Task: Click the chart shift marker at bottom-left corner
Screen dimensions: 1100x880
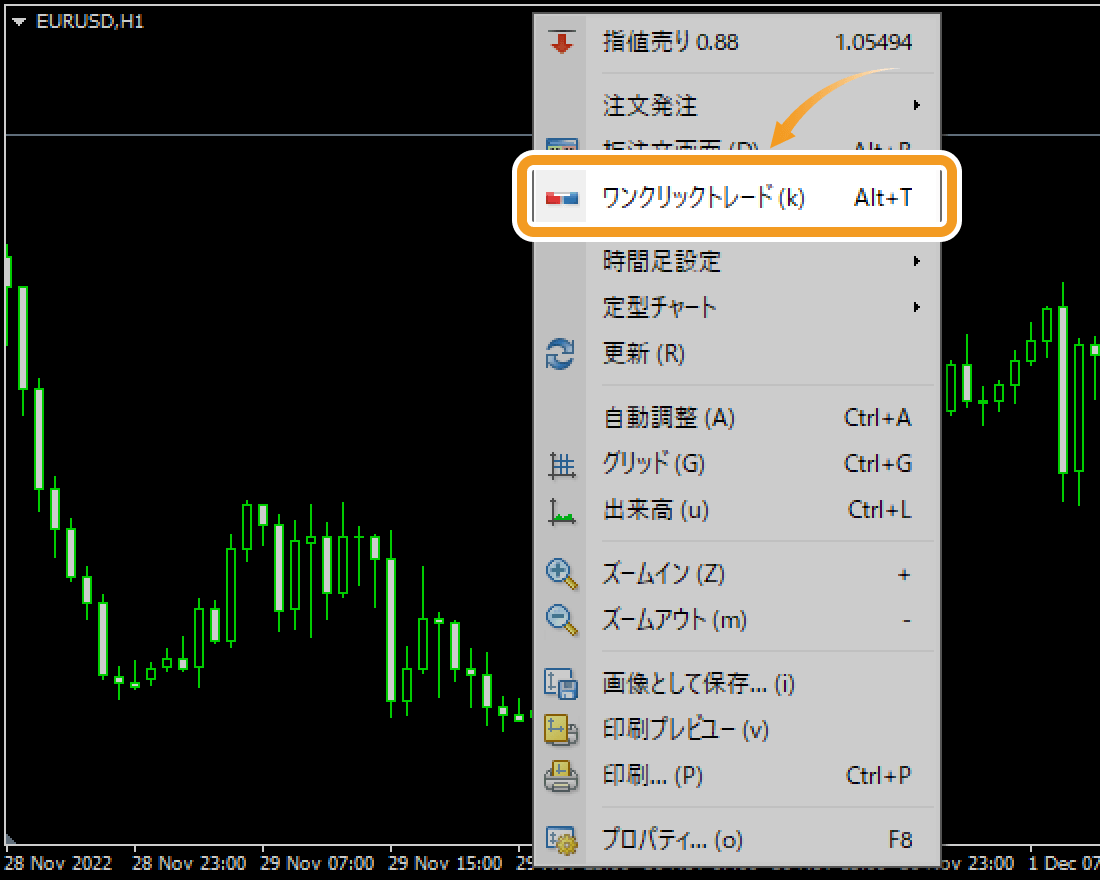Action: (x=10, y=839)
